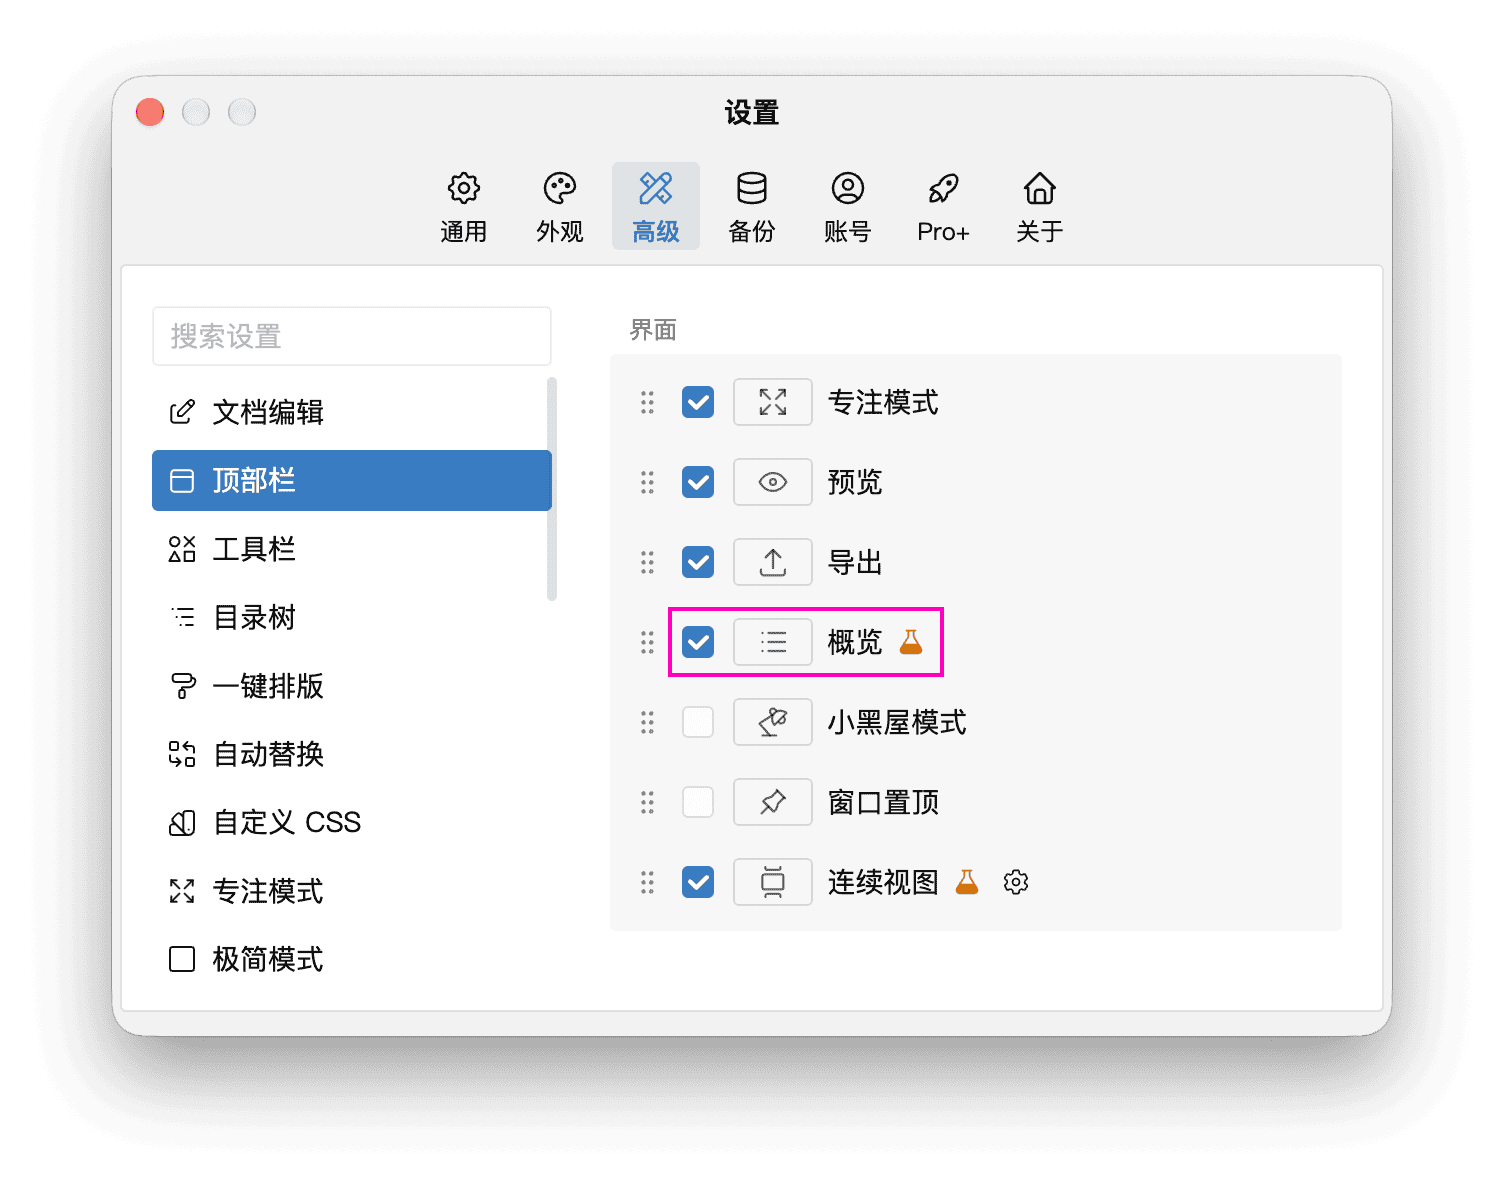
Task: Click the drag handle for 连续视图 row
Action: coord(647,882)
